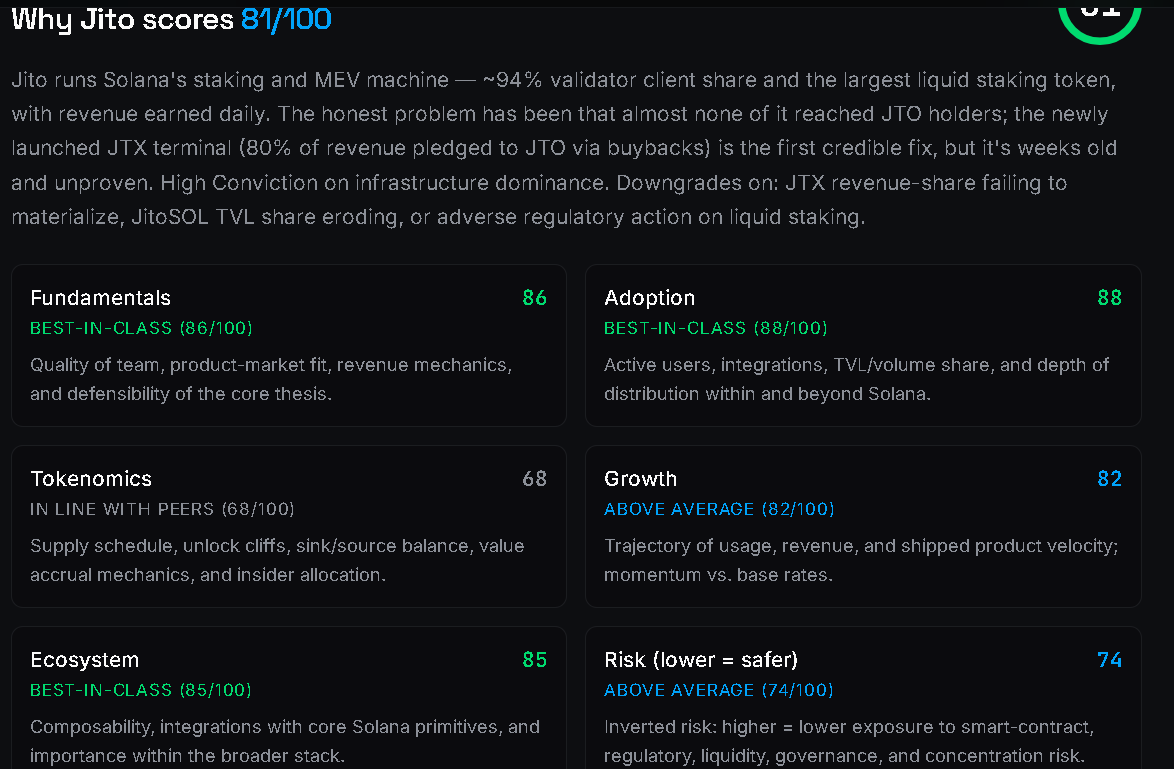This screenshot has height=769, width=1174.
Task: Click the Tokenomics score value 68
Action: (535, 479)
